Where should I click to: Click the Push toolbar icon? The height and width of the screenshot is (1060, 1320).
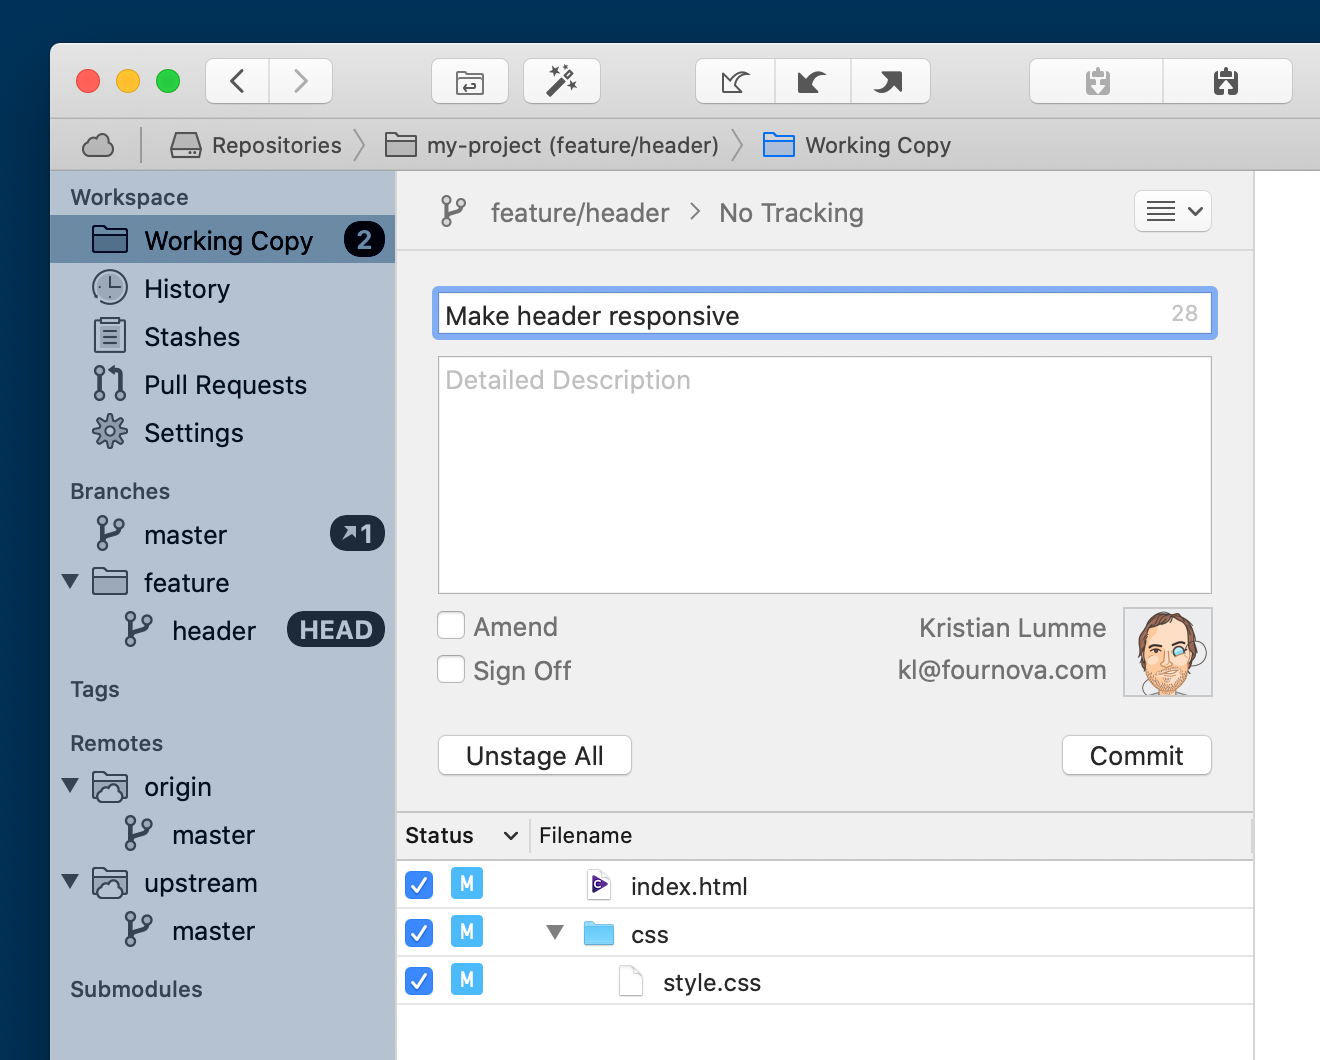coord(889,81)
